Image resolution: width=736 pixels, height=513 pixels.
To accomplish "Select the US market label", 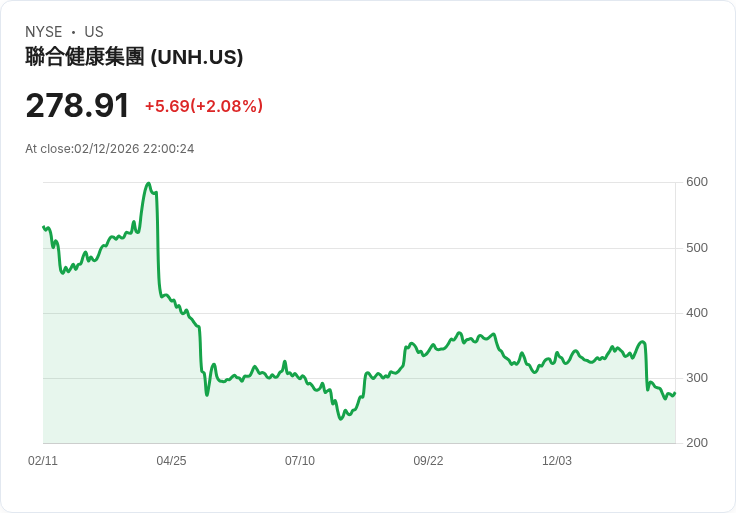I will pos(94,32).
